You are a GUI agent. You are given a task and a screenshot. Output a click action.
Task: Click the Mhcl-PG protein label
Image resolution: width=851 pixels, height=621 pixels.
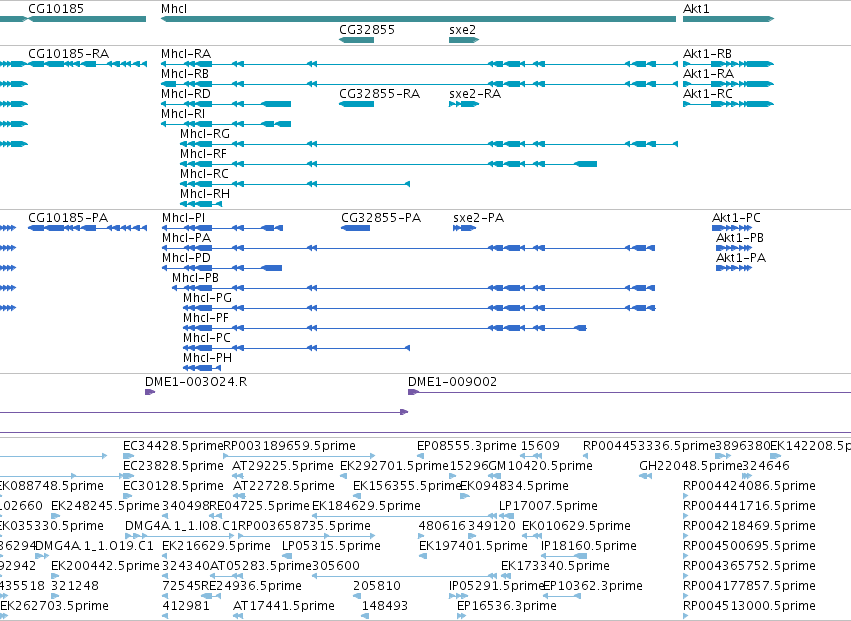coord(207,298)
